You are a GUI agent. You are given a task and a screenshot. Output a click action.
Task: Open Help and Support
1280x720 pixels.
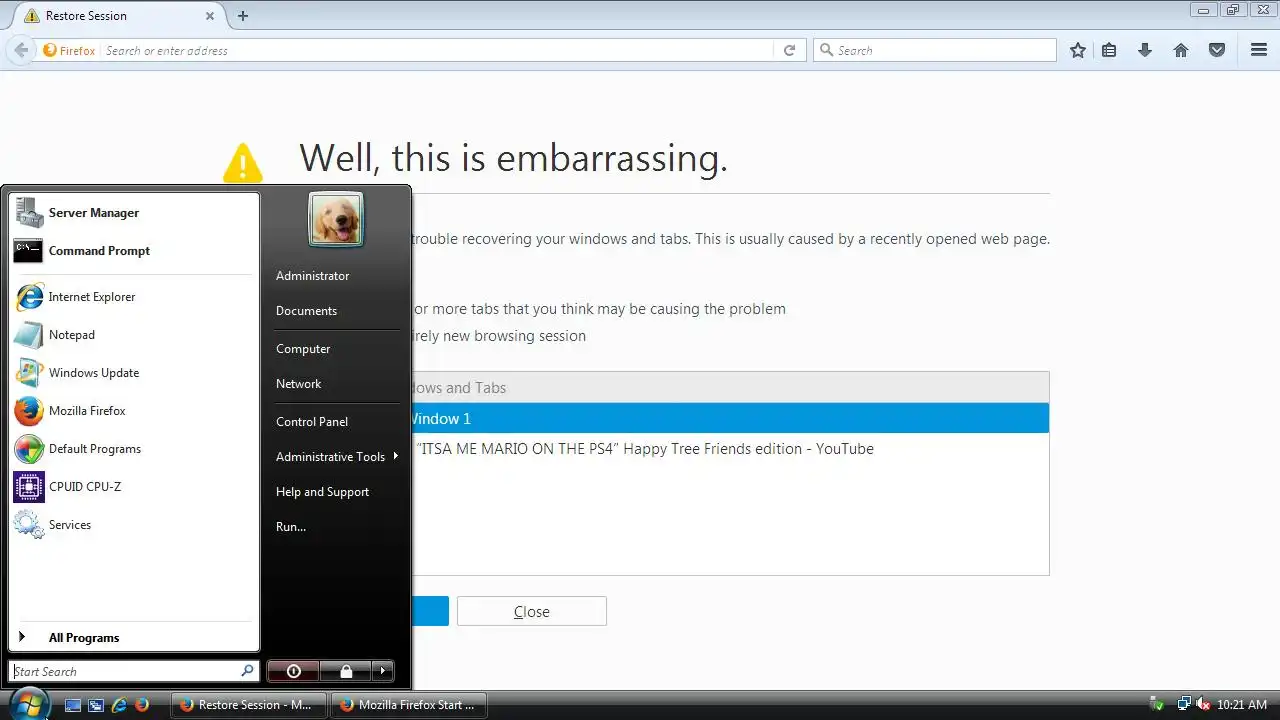[336, 492]
